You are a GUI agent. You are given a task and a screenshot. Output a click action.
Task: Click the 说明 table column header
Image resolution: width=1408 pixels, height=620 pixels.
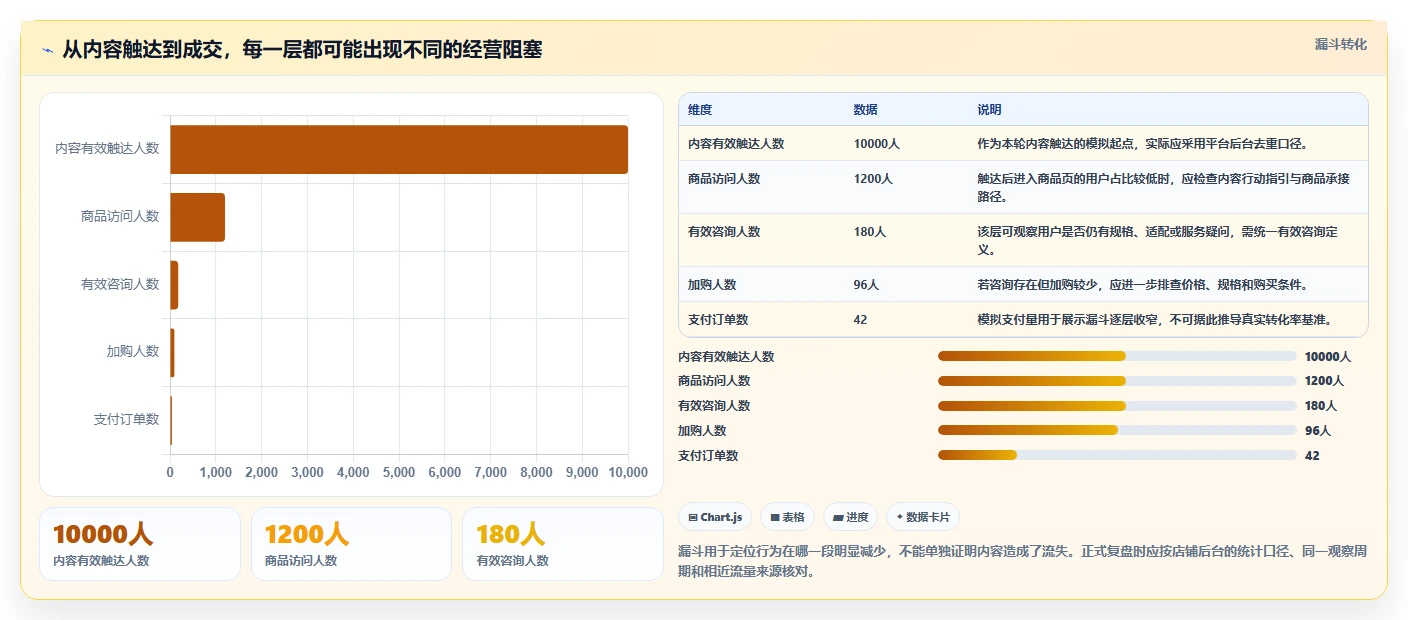coord(989,110)
